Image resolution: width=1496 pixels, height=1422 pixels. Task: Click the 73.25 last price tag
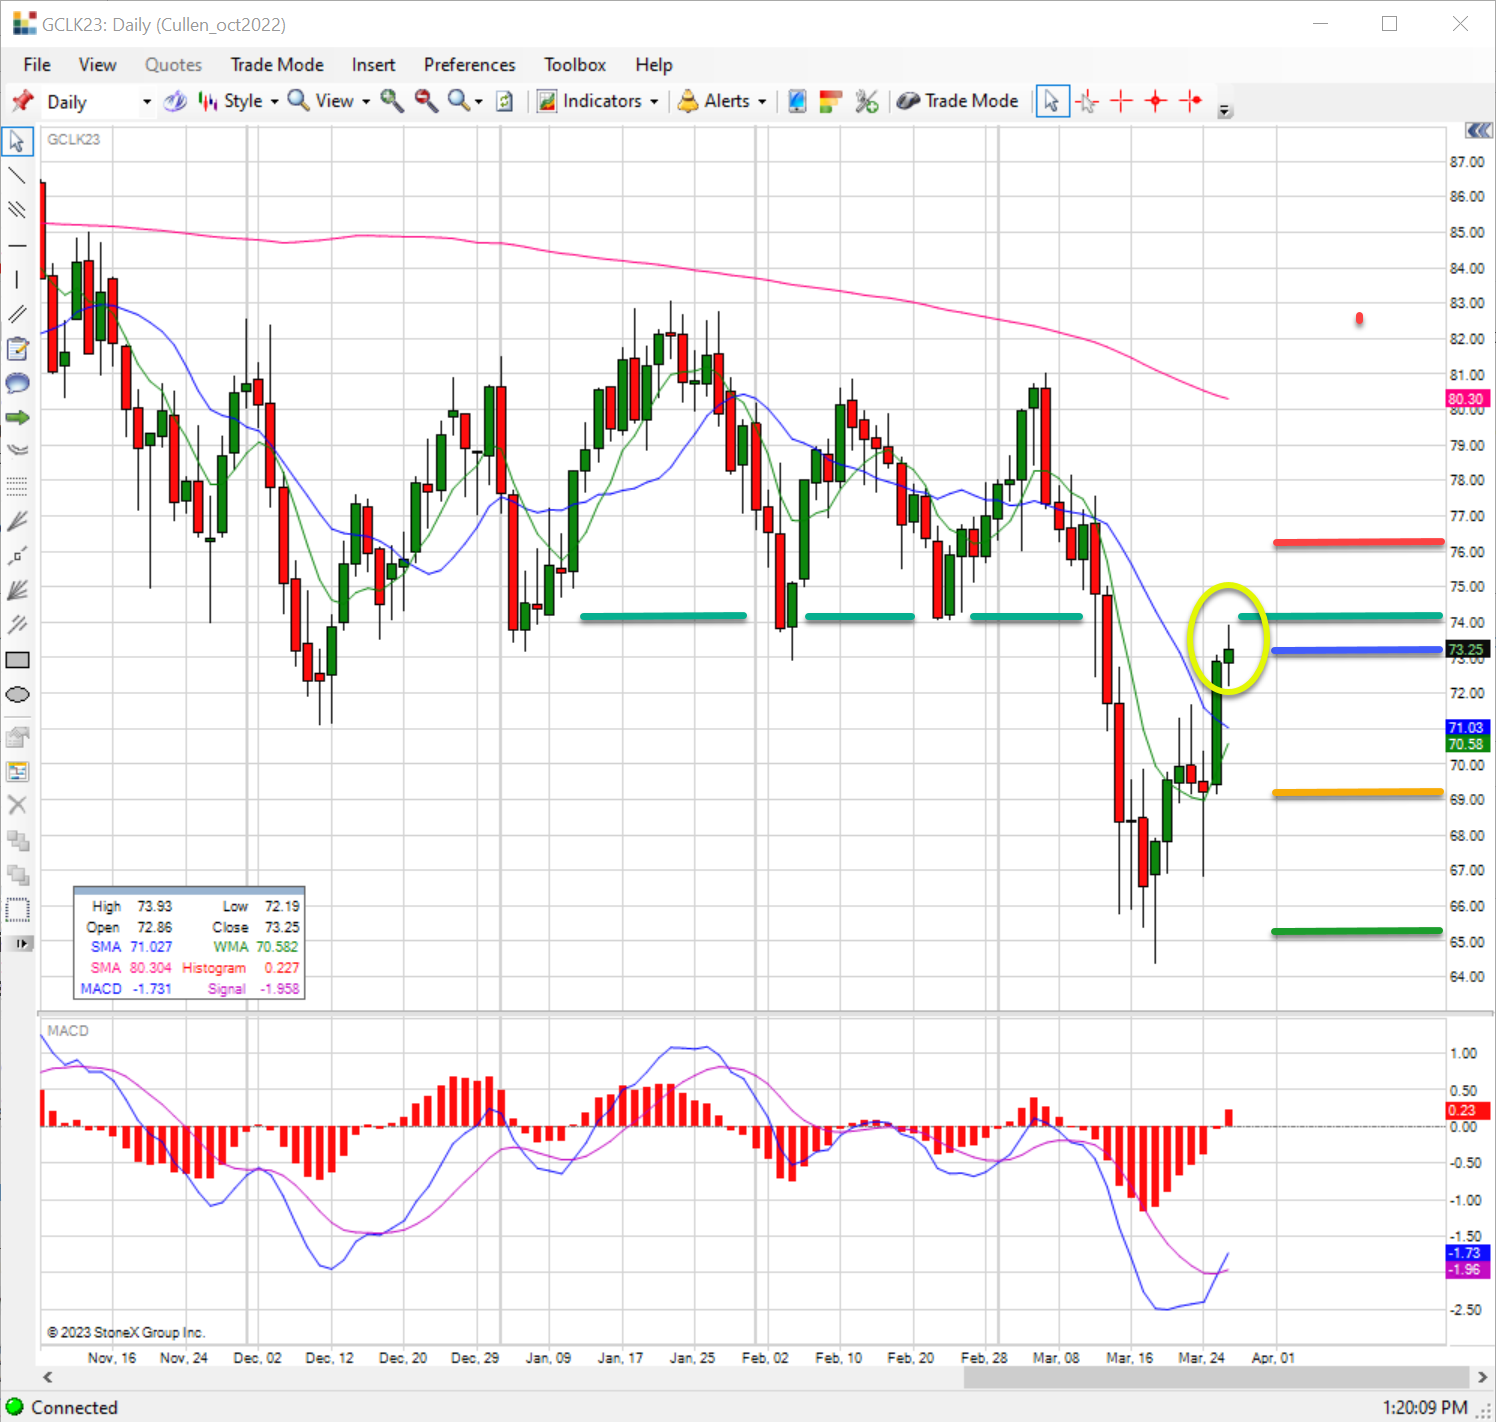click(x=1467, y=650)
